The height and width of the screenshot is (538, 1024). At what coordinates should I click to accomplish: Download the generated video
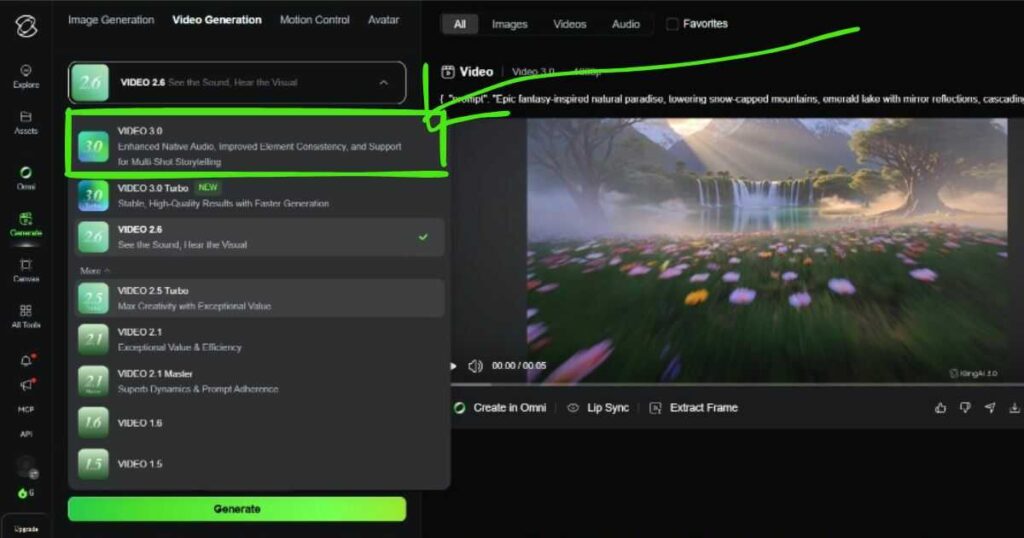pos(1014,407)
